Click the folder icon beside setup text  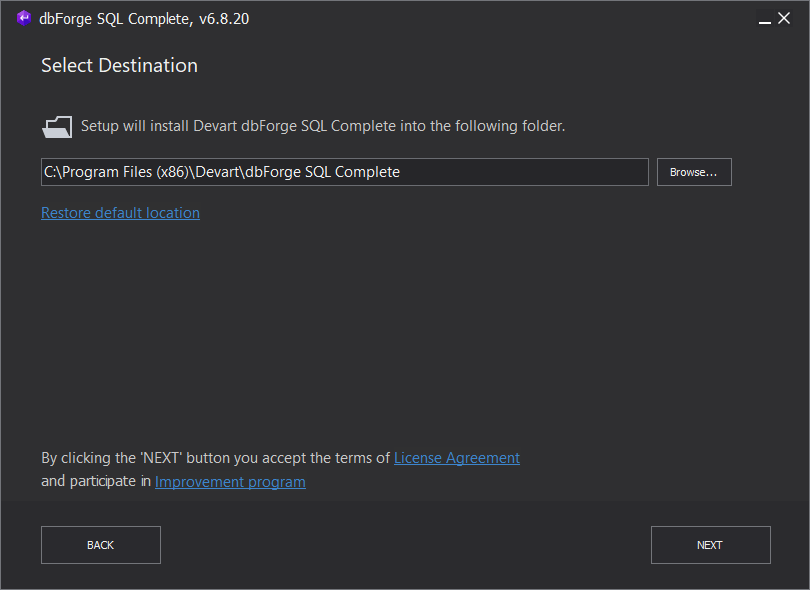point(57,127)
